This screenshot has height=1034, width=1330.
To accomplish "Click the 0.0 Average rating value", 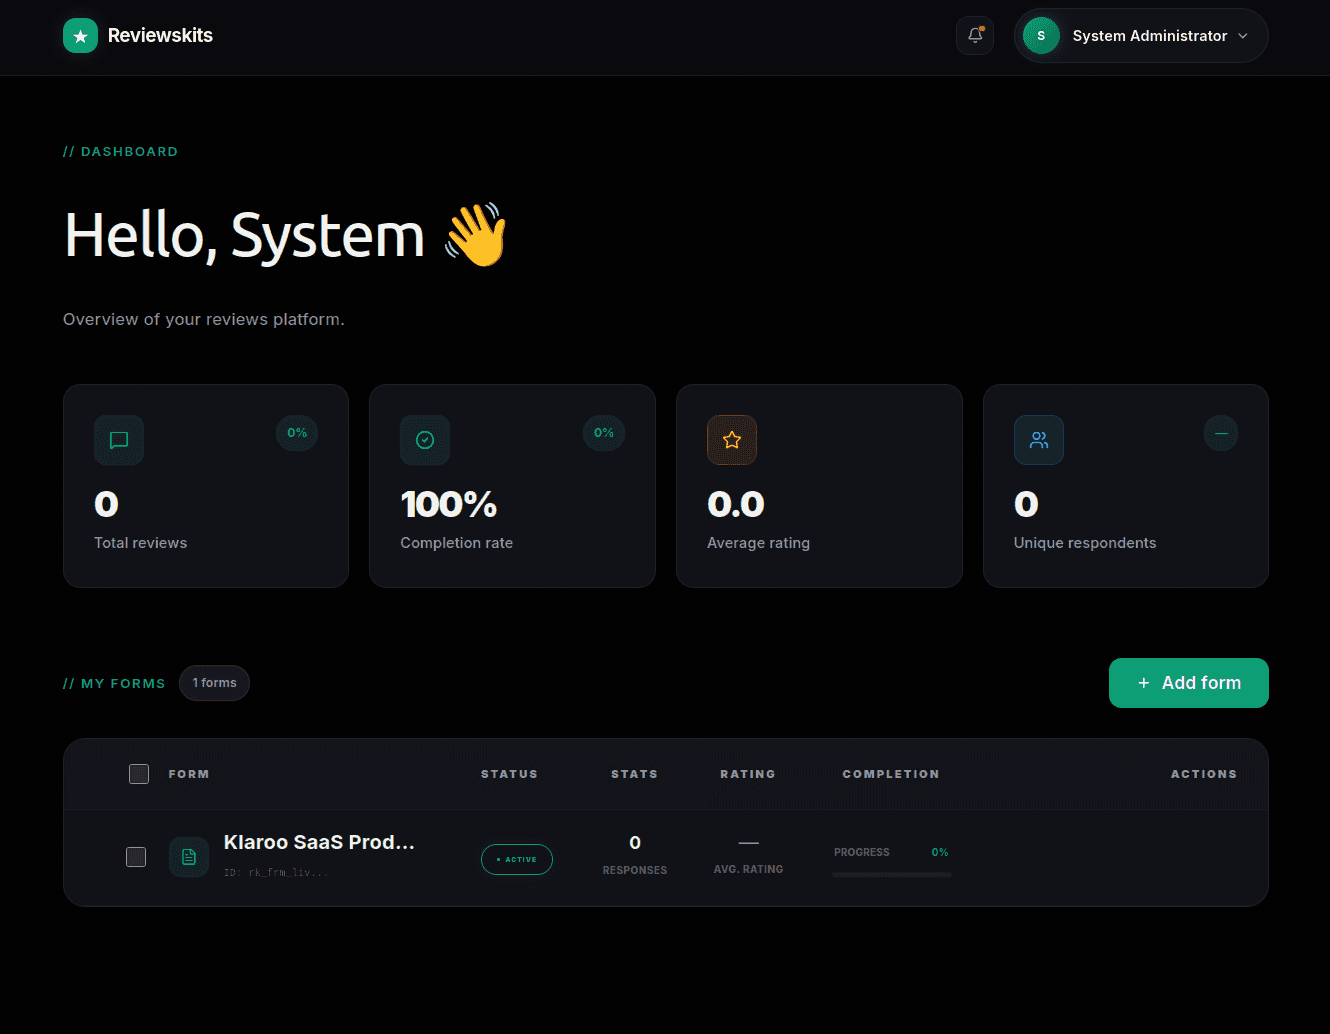I will 736,504.
